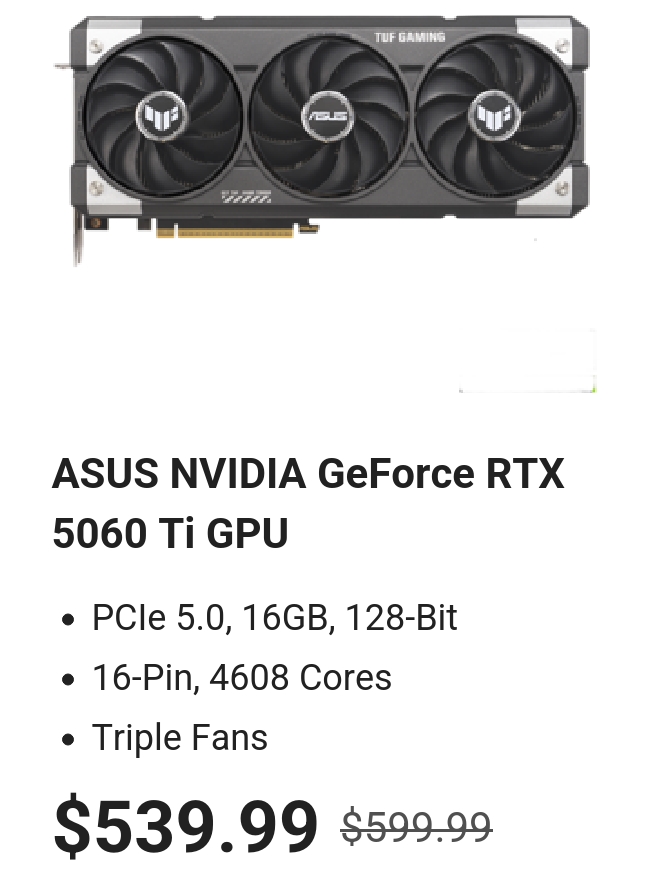
Task: Click the second title line reading 5060 Ti GPU
Action: point(170,533)
